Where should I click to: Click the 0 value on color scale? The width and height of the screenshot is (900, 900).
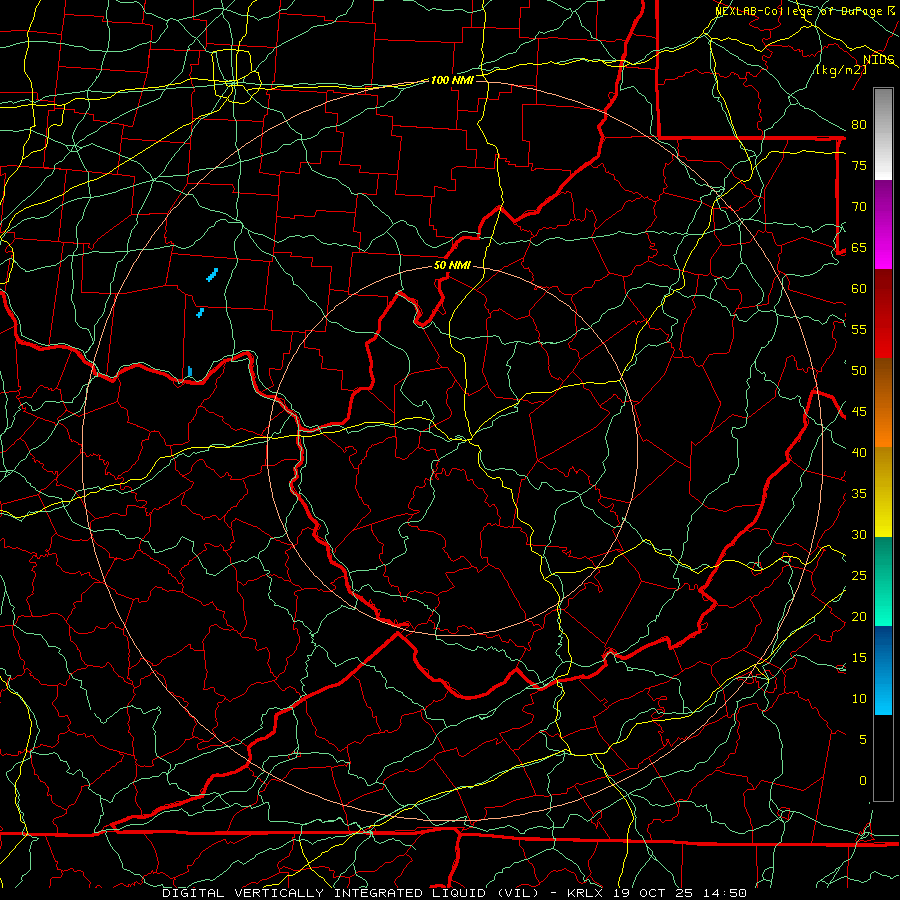click(x=863, y=781)
